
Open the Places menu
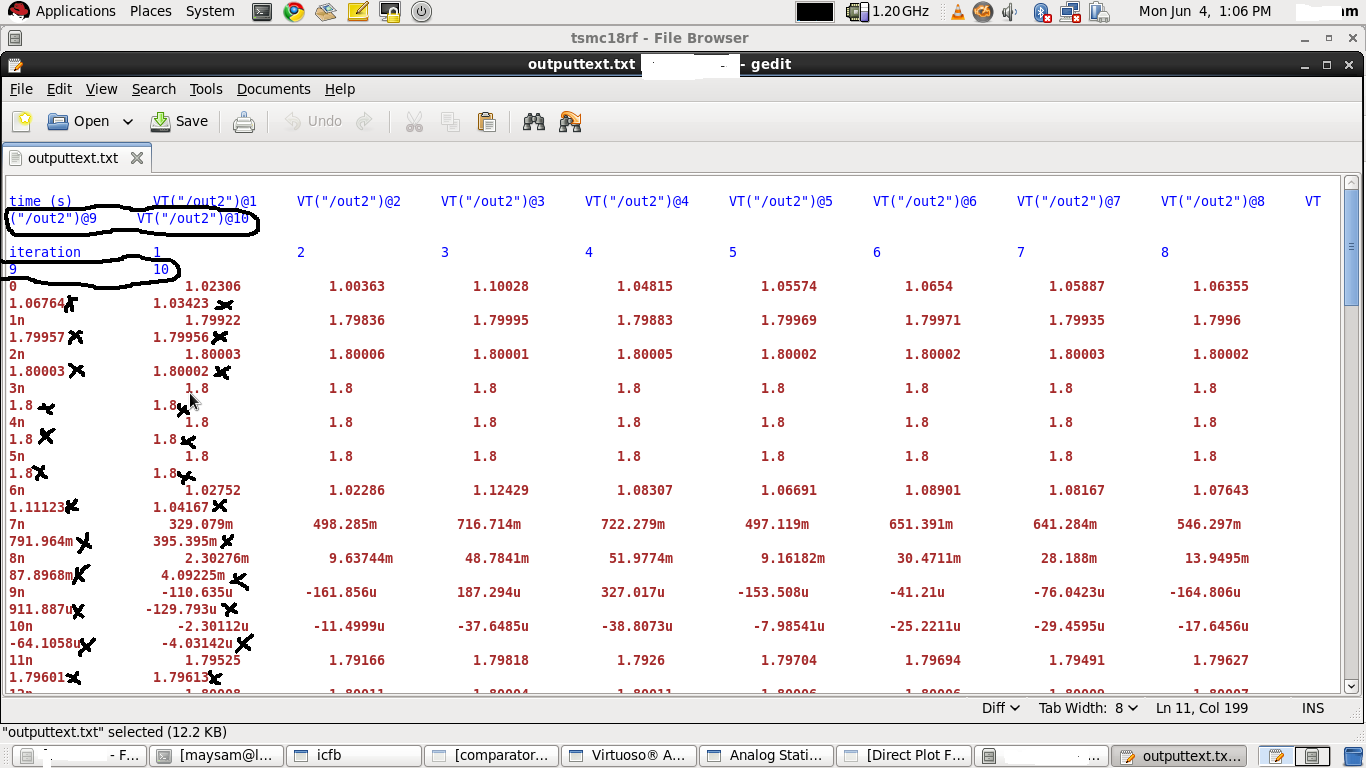pyautogui.click(x=151, y=11)
